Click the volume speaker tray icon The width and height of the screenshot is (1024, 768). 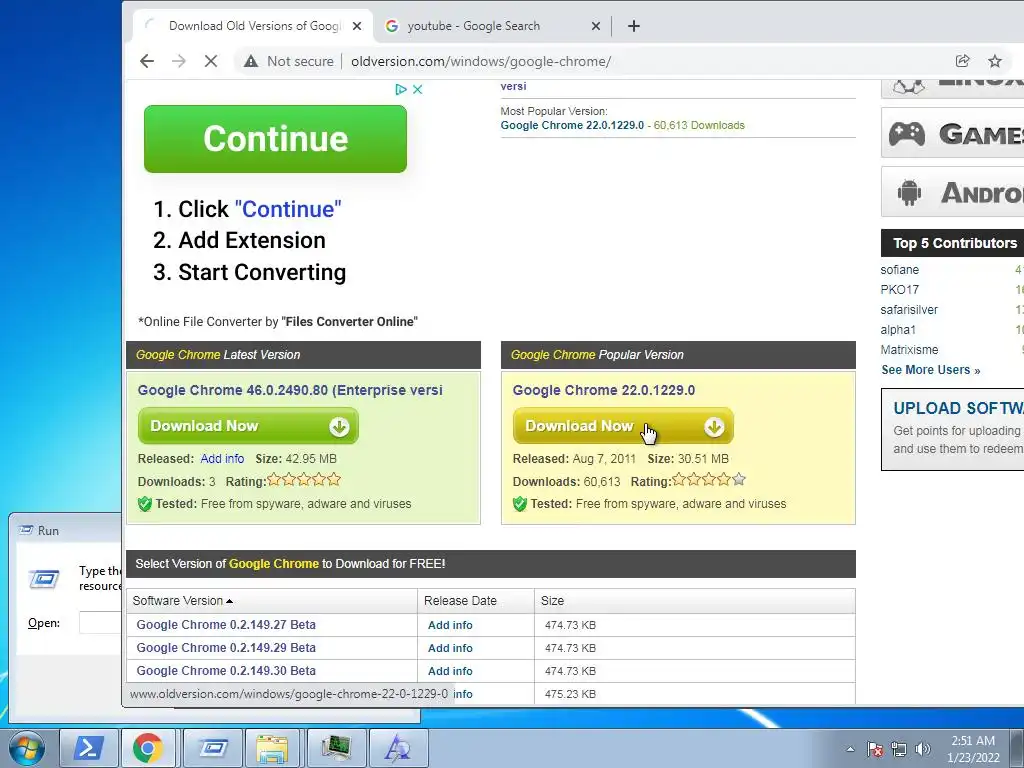point(922,749)
